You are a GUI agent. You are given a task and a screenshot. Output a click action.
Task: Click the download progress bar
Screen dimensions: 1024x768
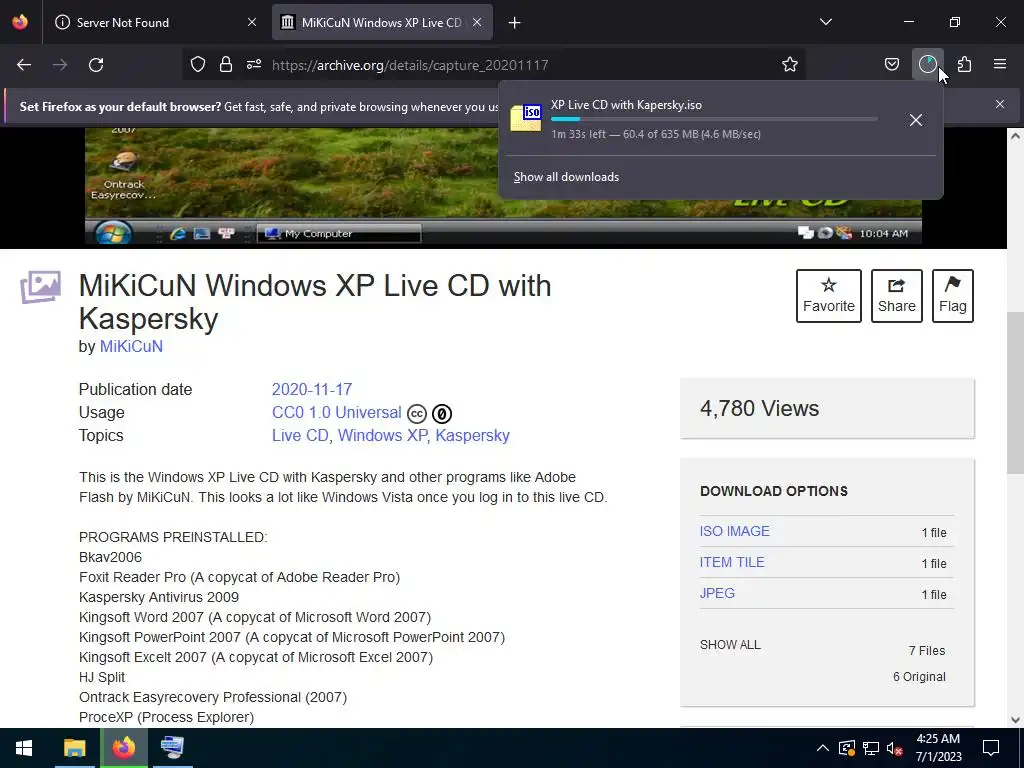pyautogui.click(x=714, y=119)
